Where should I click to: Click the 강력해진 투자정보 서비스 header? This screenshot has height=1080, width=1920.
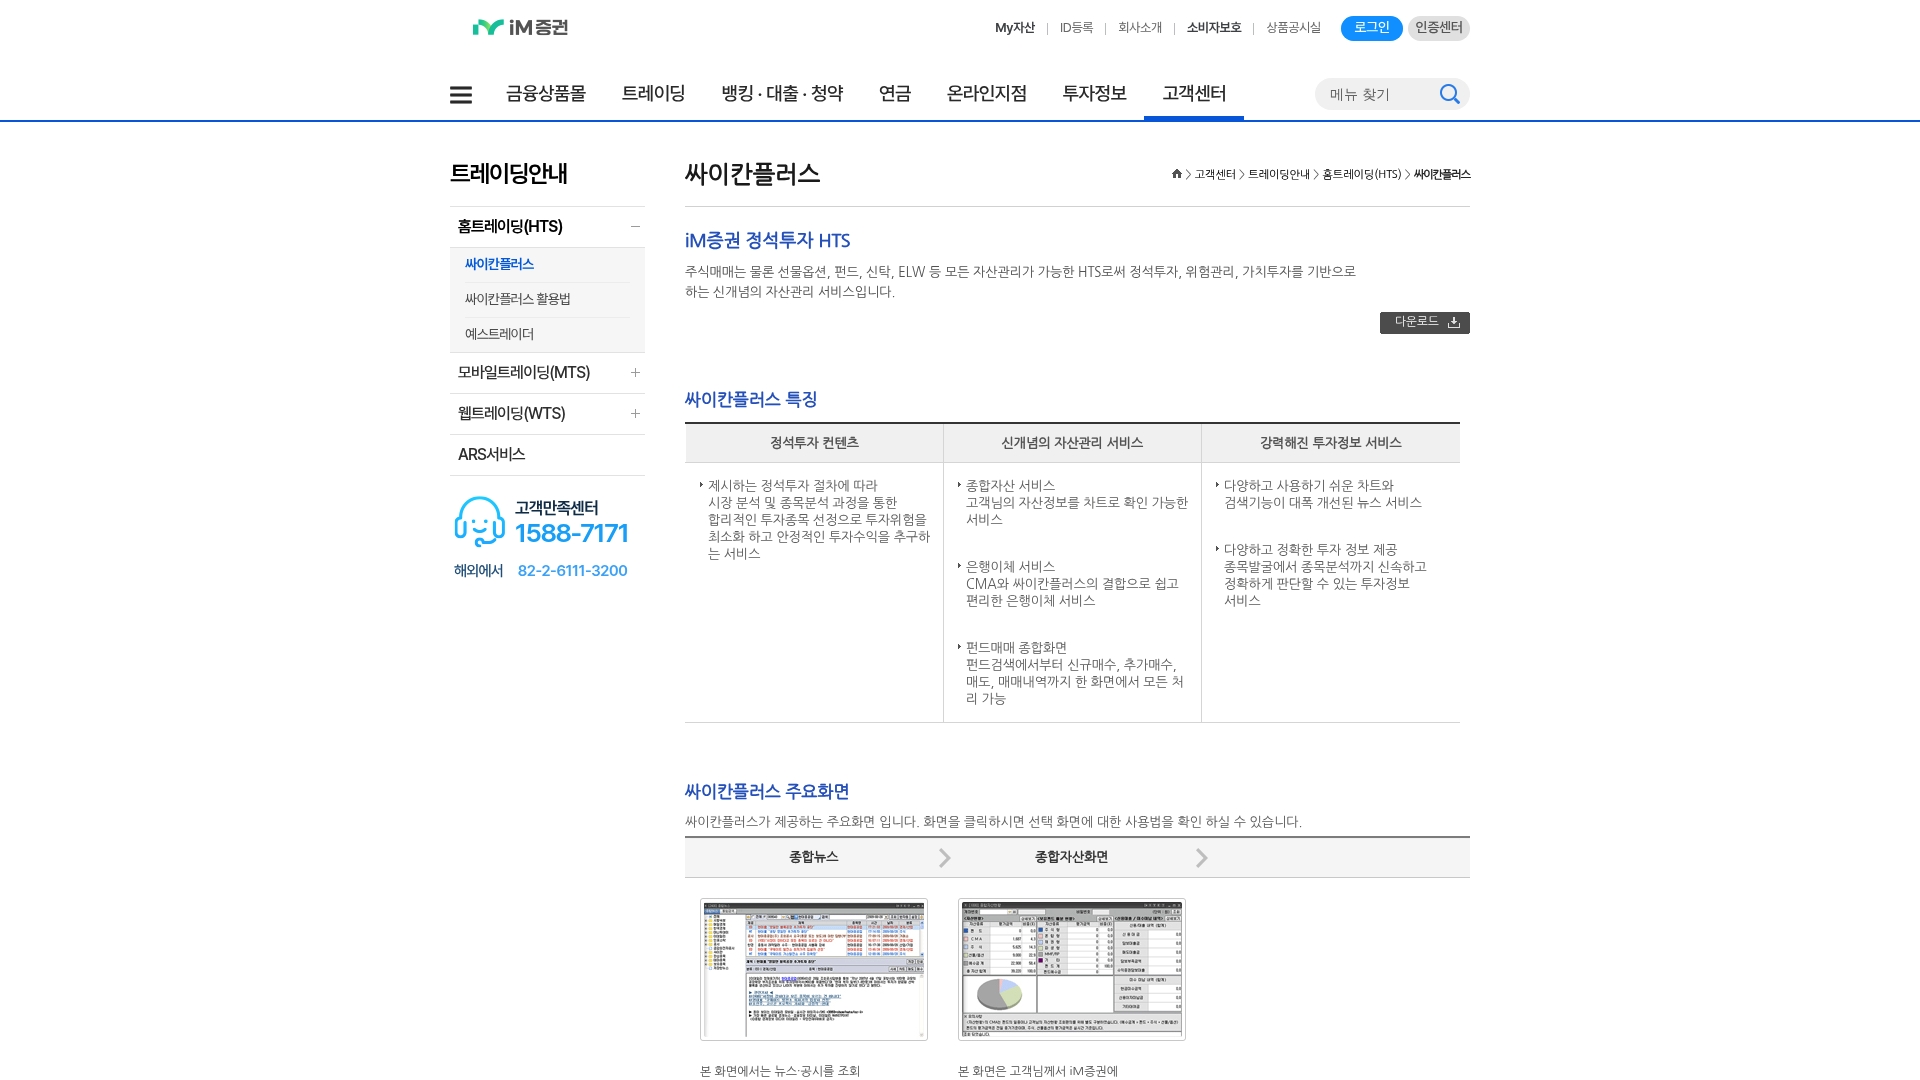(x=1331, y=443)
